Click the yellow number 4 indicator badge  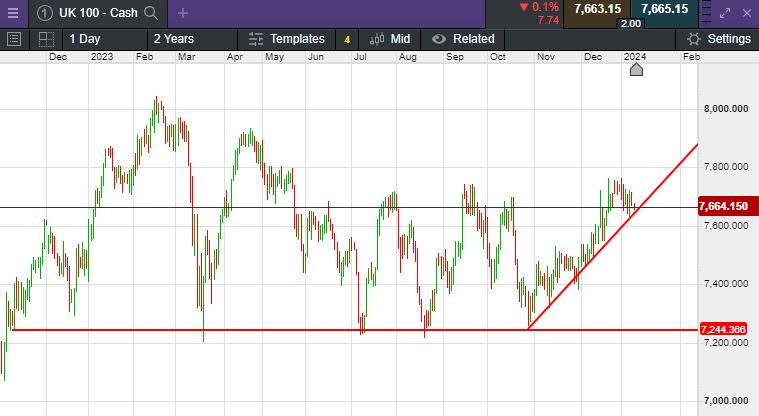347,39
